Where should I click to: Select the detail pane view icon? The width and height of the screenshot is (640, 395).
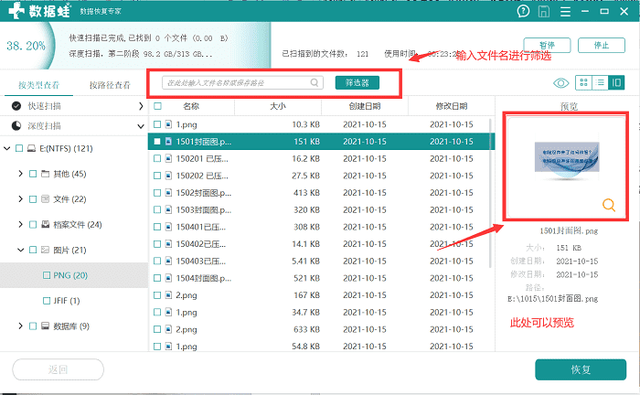(x=616, y=83)
